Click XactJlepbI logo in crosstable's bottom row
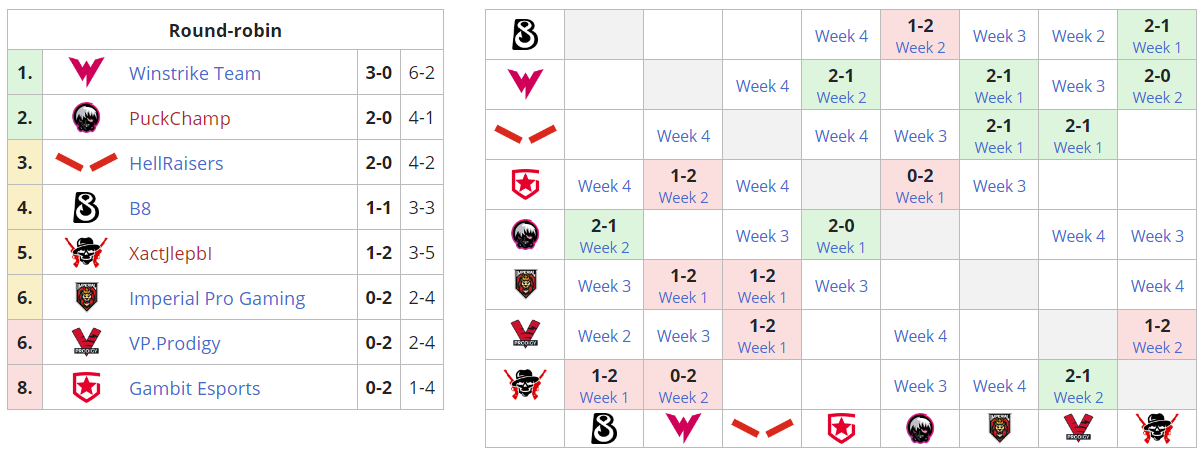 (x=1157, y=429)
